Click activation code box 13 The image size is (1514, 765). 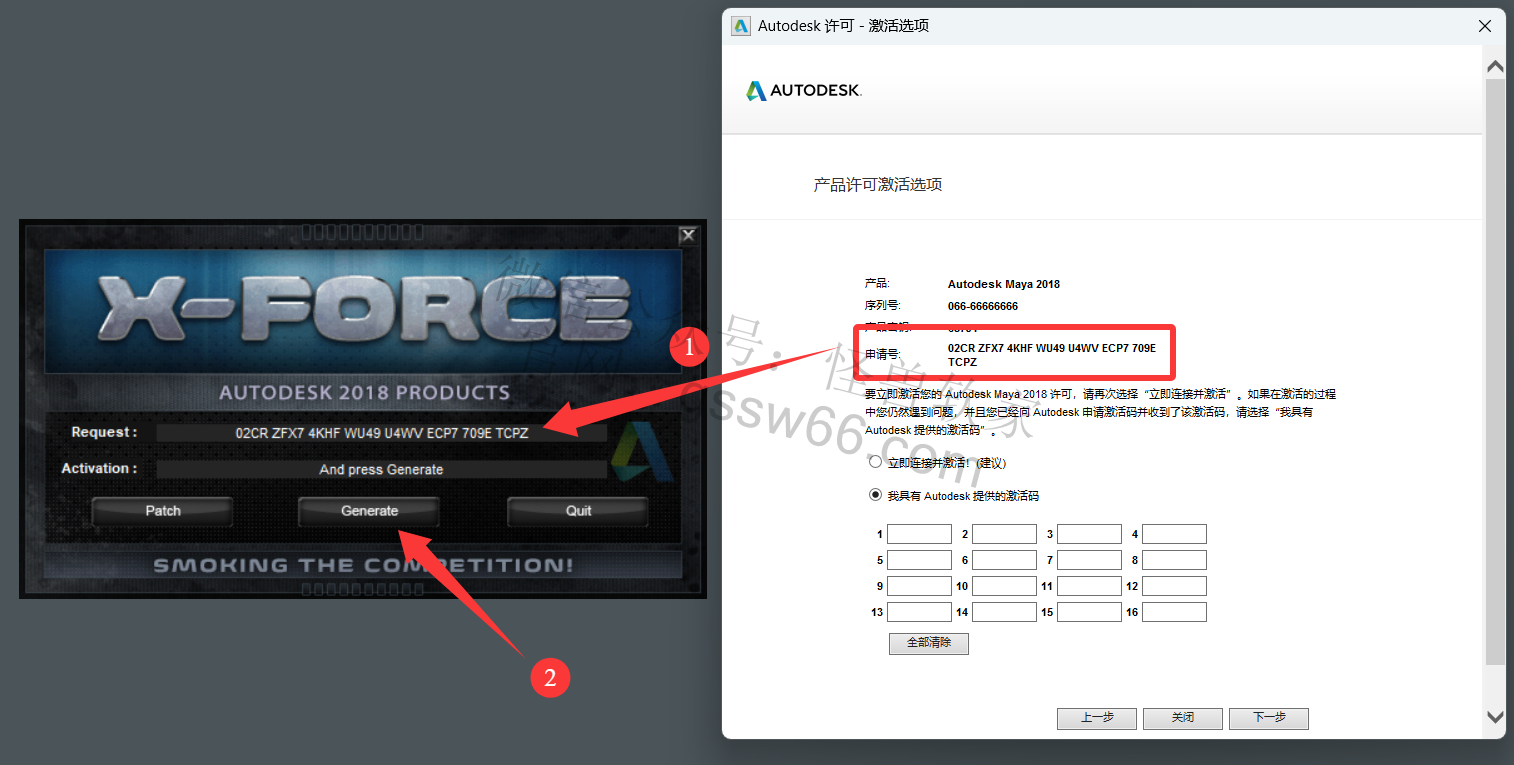[x=919, y=612]
